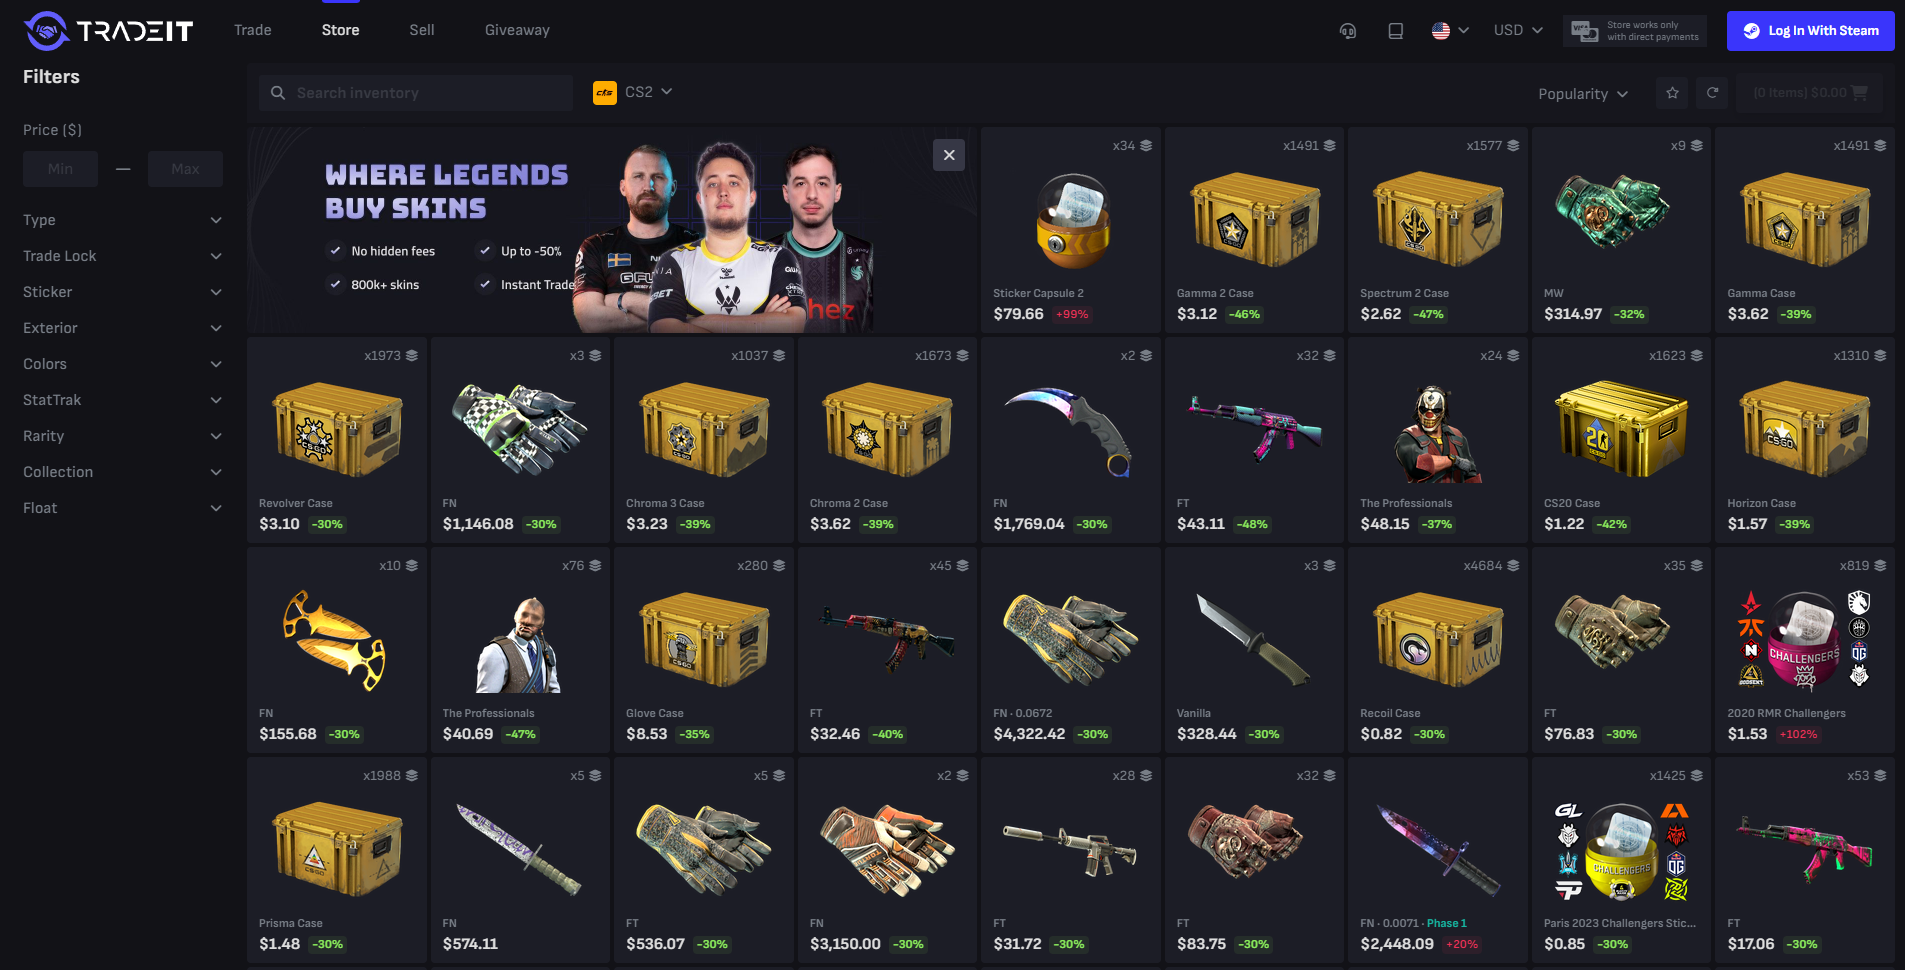Close the Where Legends Buy Skins banner
This screenshot has height=970, width=1905.
click(x=949, y=155)
